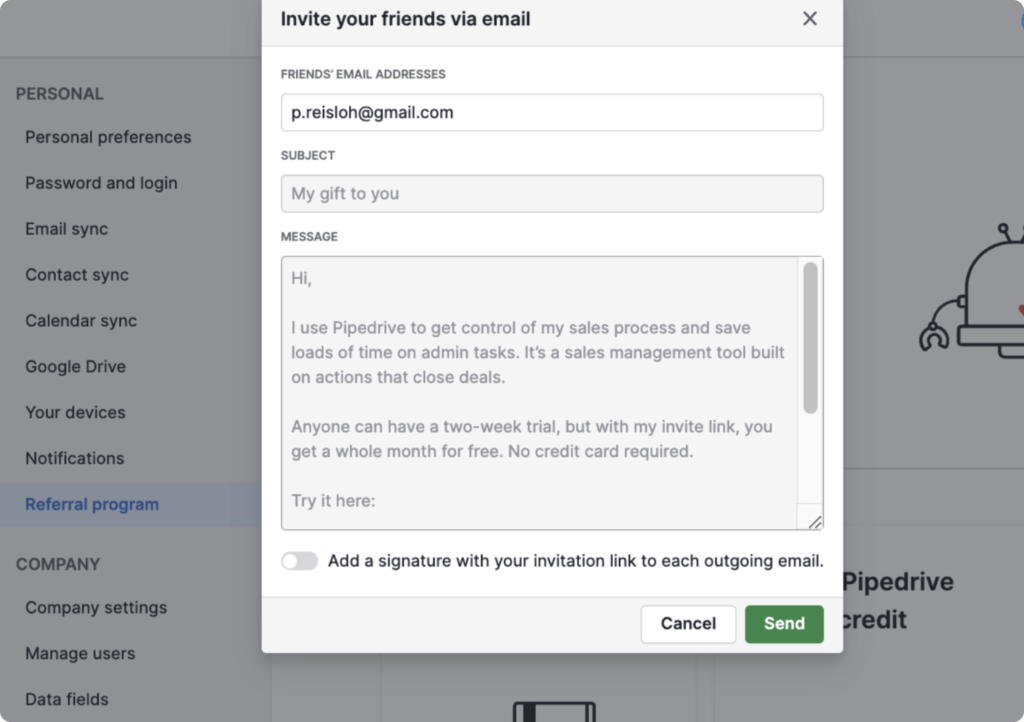This screenshot has height=722, width=1024.
Task: Open Contact sync settings
Action: tap(77, 275)
